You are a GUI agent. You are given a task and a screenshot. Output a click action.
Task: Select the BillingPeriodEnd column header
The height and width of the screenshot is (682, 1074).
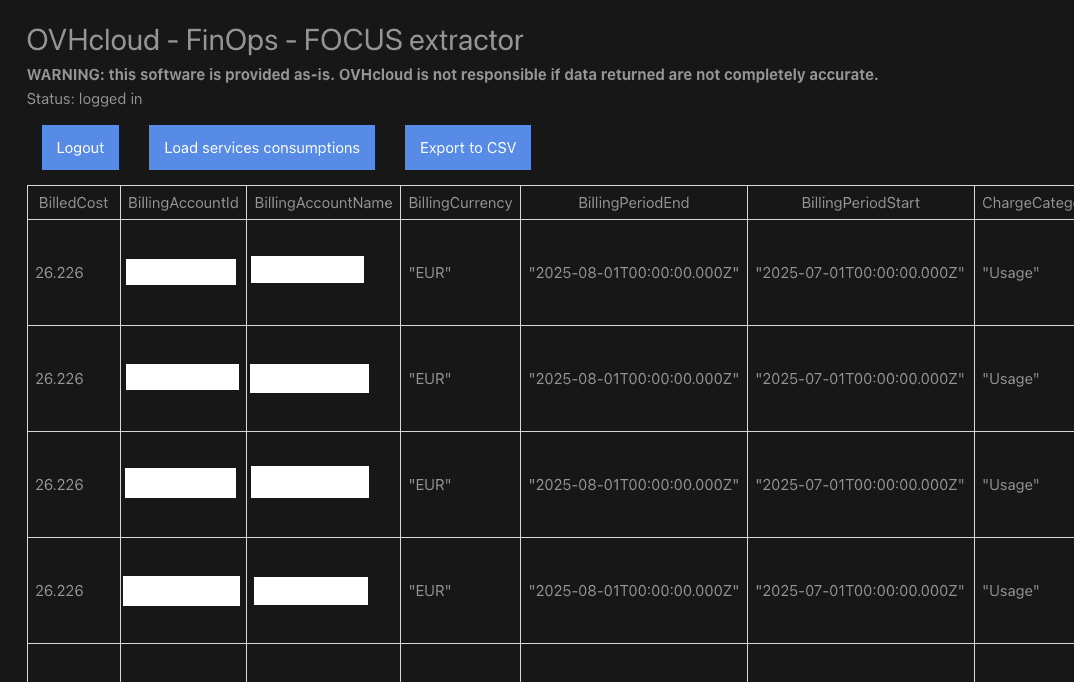[x=634, y=203]
